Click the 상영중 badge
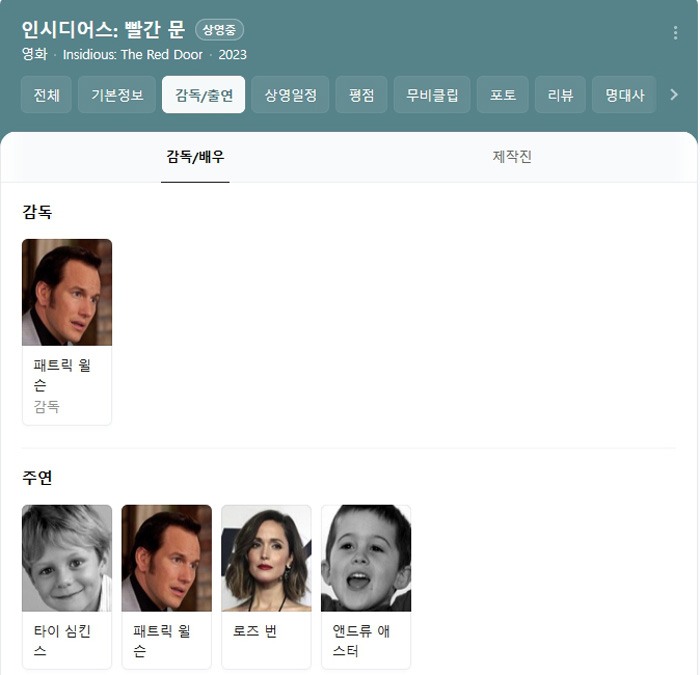This screenshot has height=675, width=700. point(219,30)
